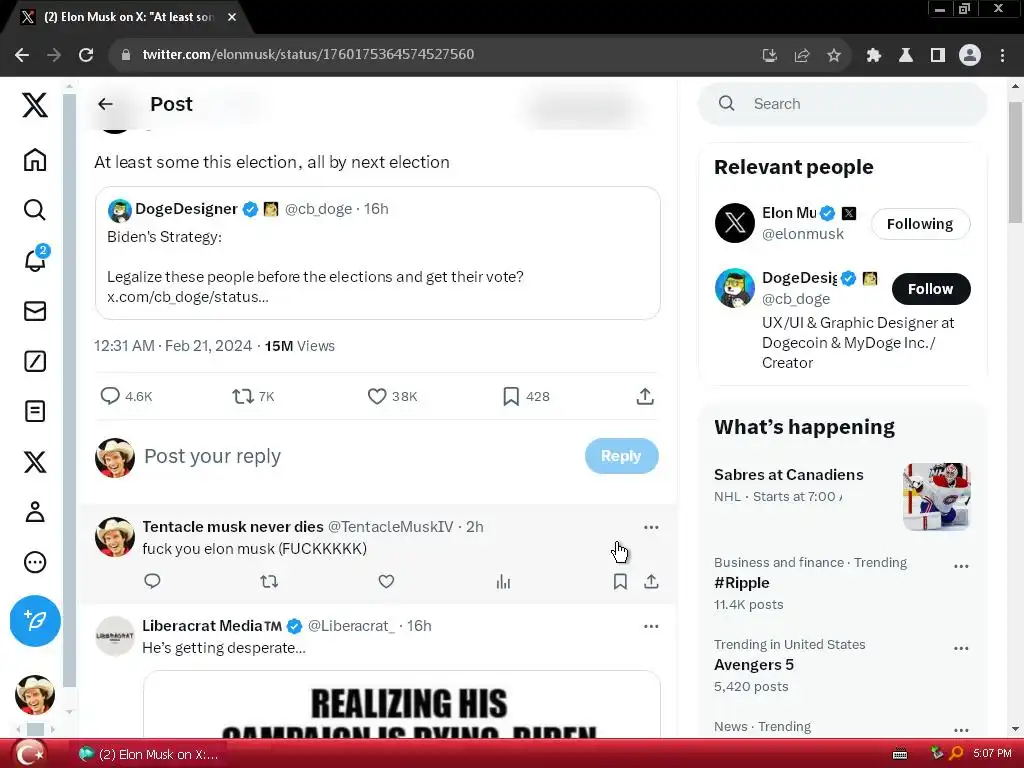
Task: Open More circle icon in sidebar
Action: pos(35,562)
